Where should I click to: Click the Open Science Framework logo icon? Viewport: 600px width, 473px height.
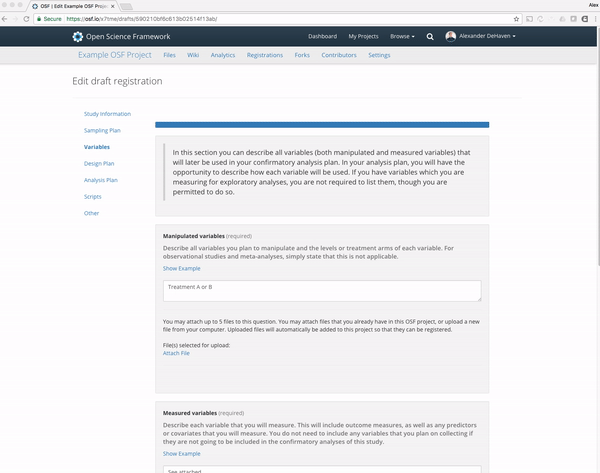click(x=78, y=36)
